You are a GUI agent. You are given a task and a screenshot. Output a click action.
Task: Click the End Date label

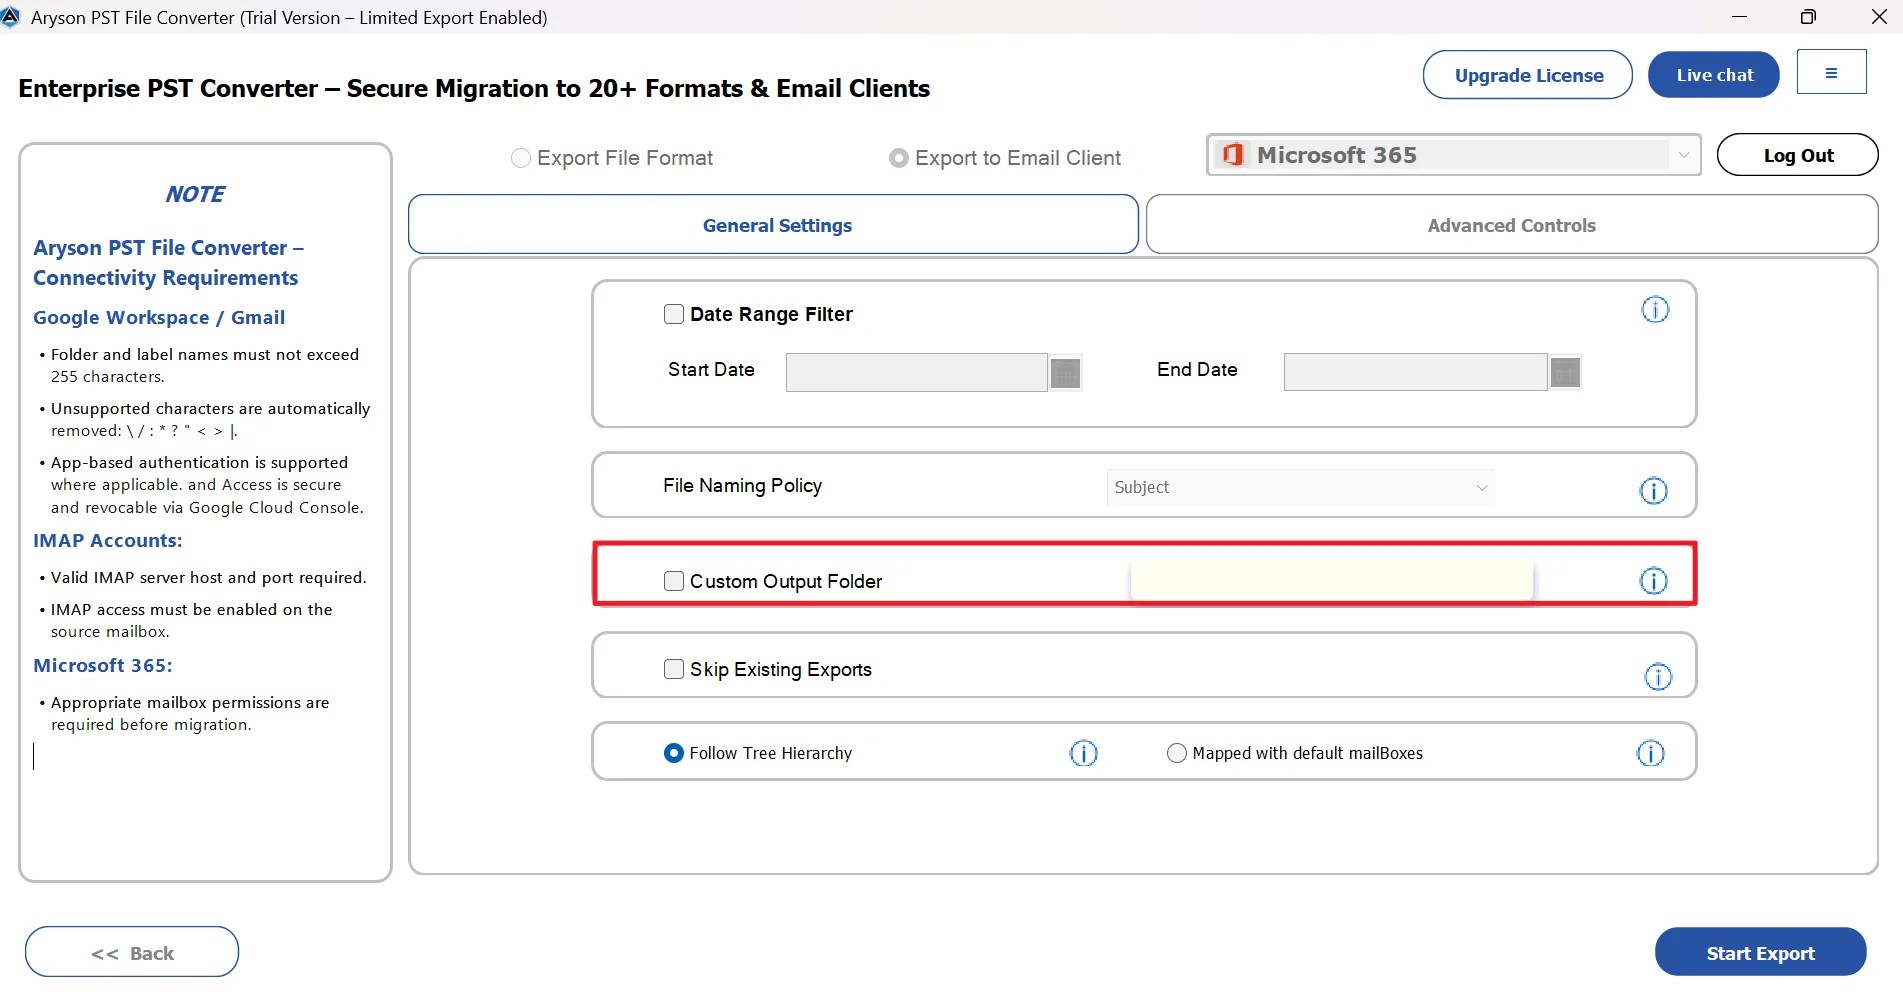[1197, 369]
